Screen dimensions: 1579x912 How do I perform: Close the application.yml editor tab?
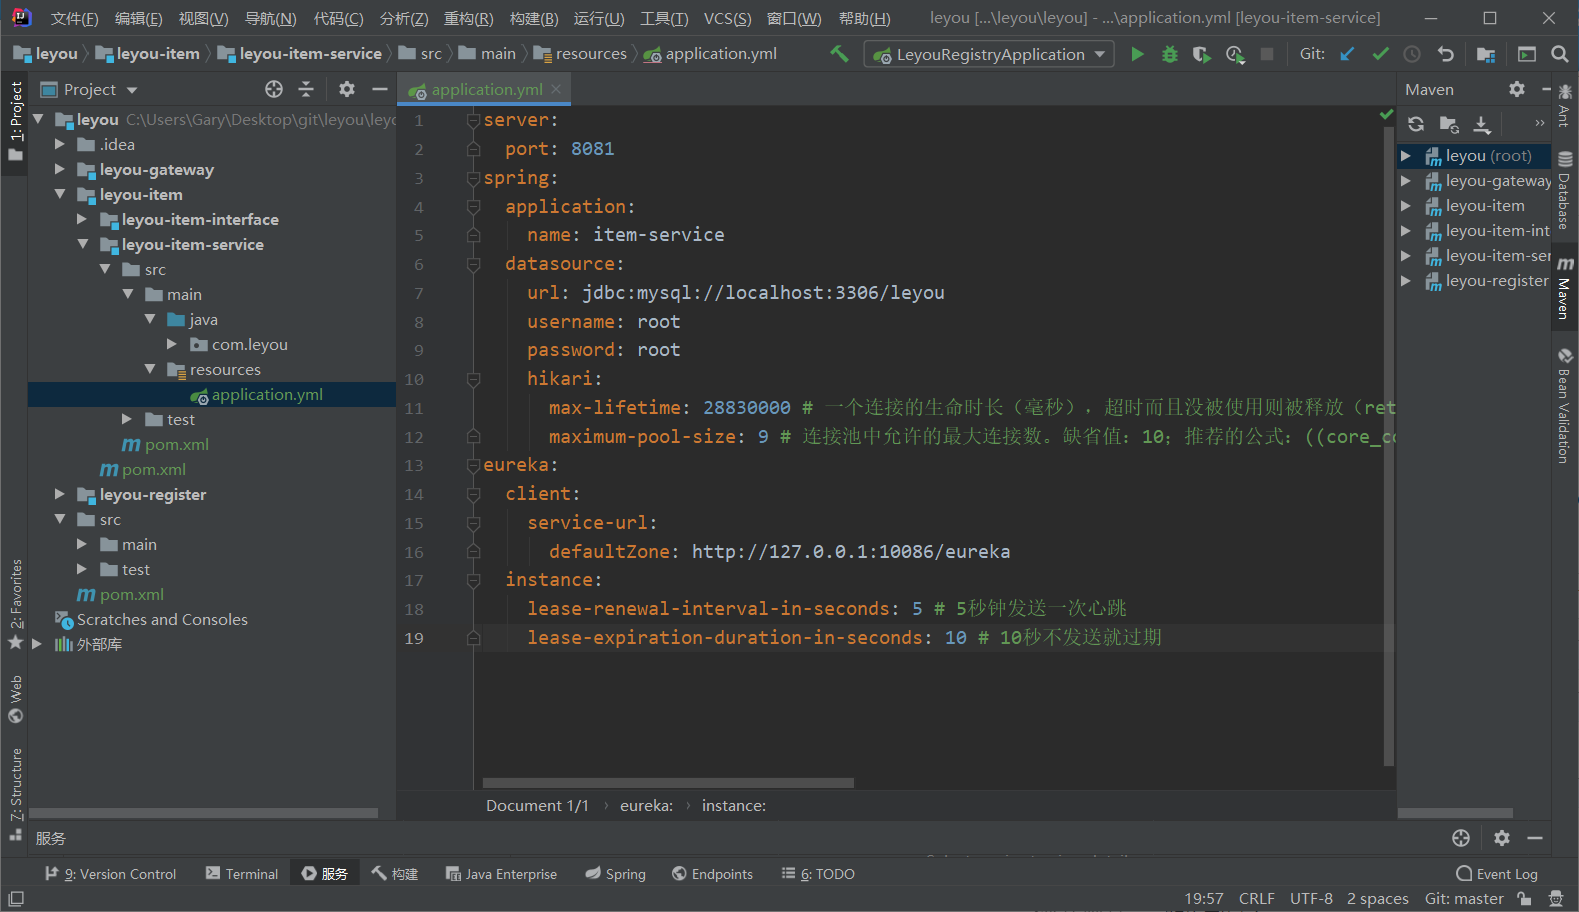click(556, 89)
